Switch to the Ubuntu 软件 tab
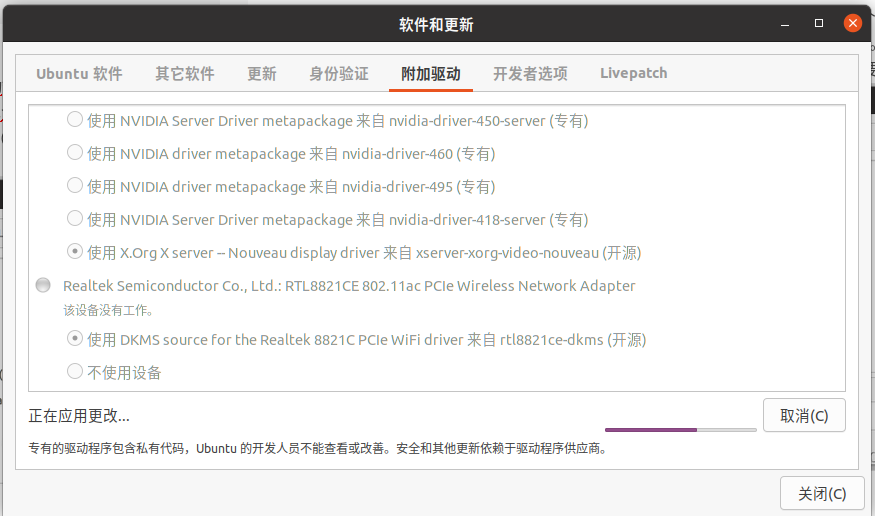The width and height of the screenshot is (875, 516). [79, 74]
